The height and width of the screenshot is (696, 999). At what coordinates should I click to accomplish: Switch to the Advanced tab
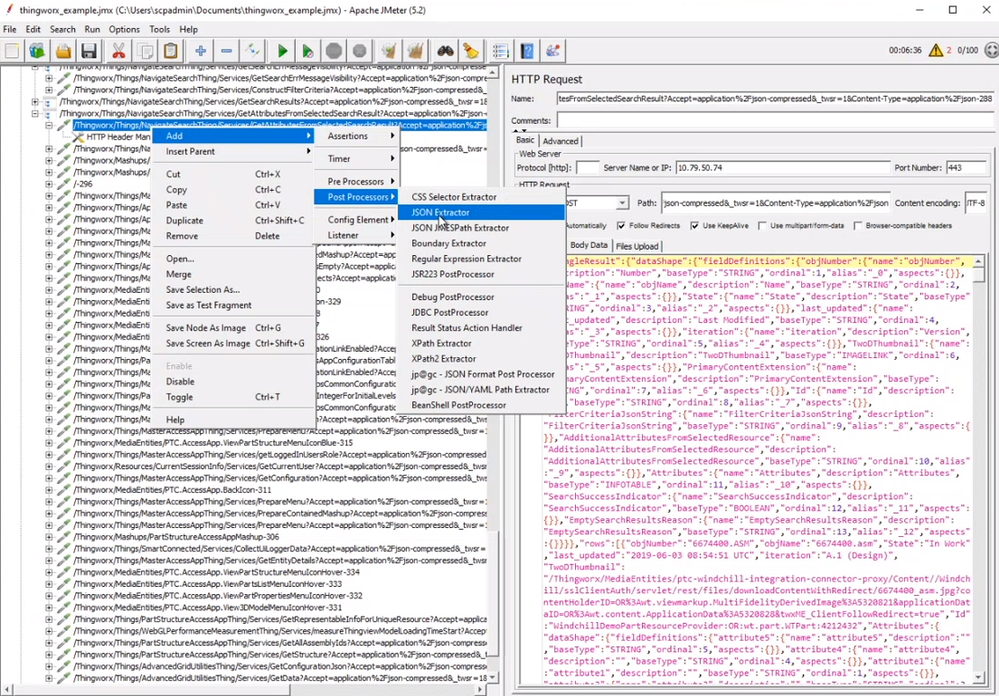(x=560, y=141)
